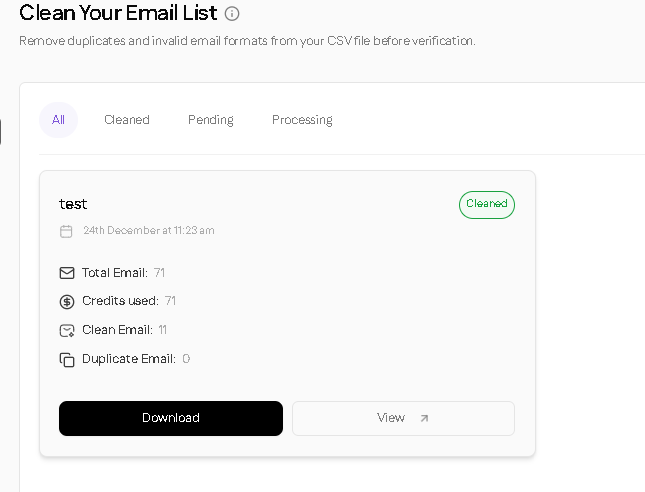Switch to the Cleaned tab
Image resolution: width=645 pixels, height=492 pixels.
(127, 120)
